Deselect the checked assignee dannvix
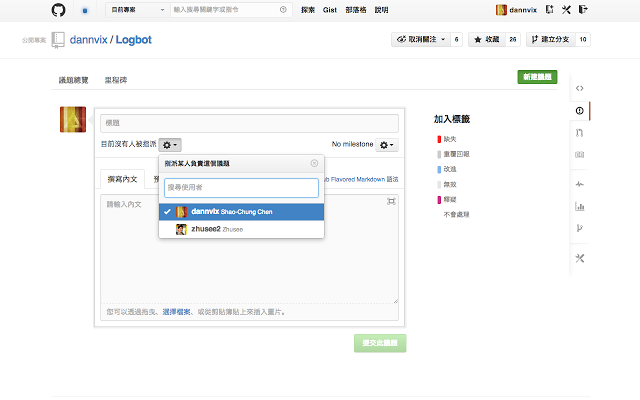Screen dimensions: 640x400 point(241,212)
